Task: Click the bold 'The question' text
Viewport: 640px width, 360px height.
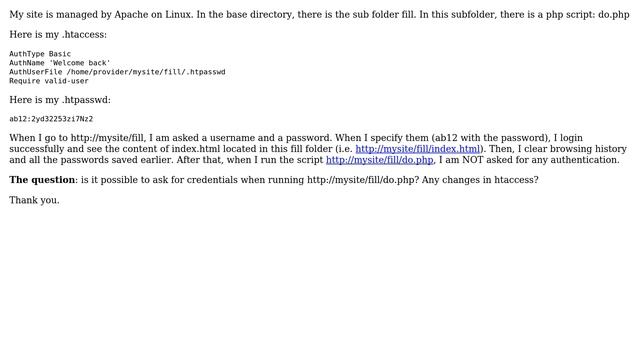Action: point(42,180)
